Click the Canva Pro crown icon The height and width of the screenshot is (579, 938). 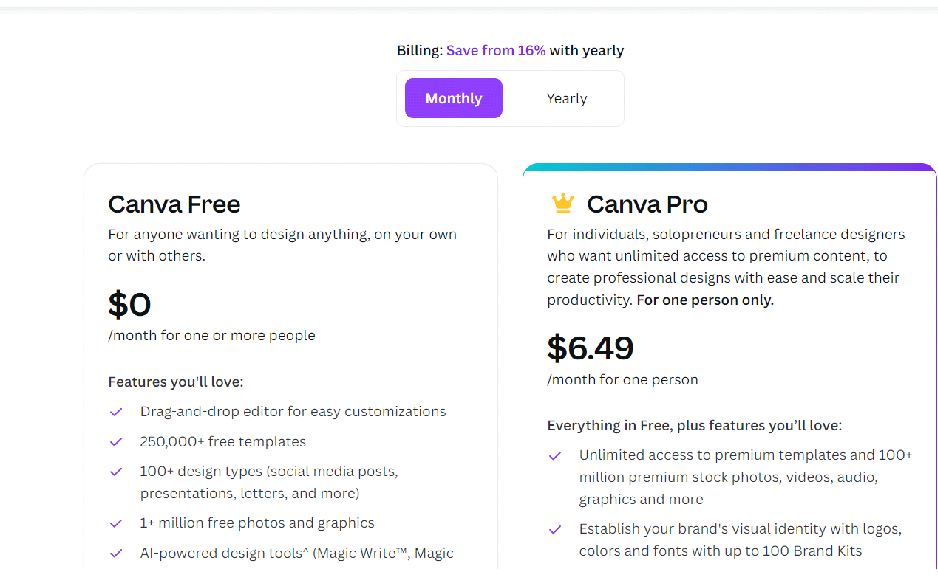[563, 204]
